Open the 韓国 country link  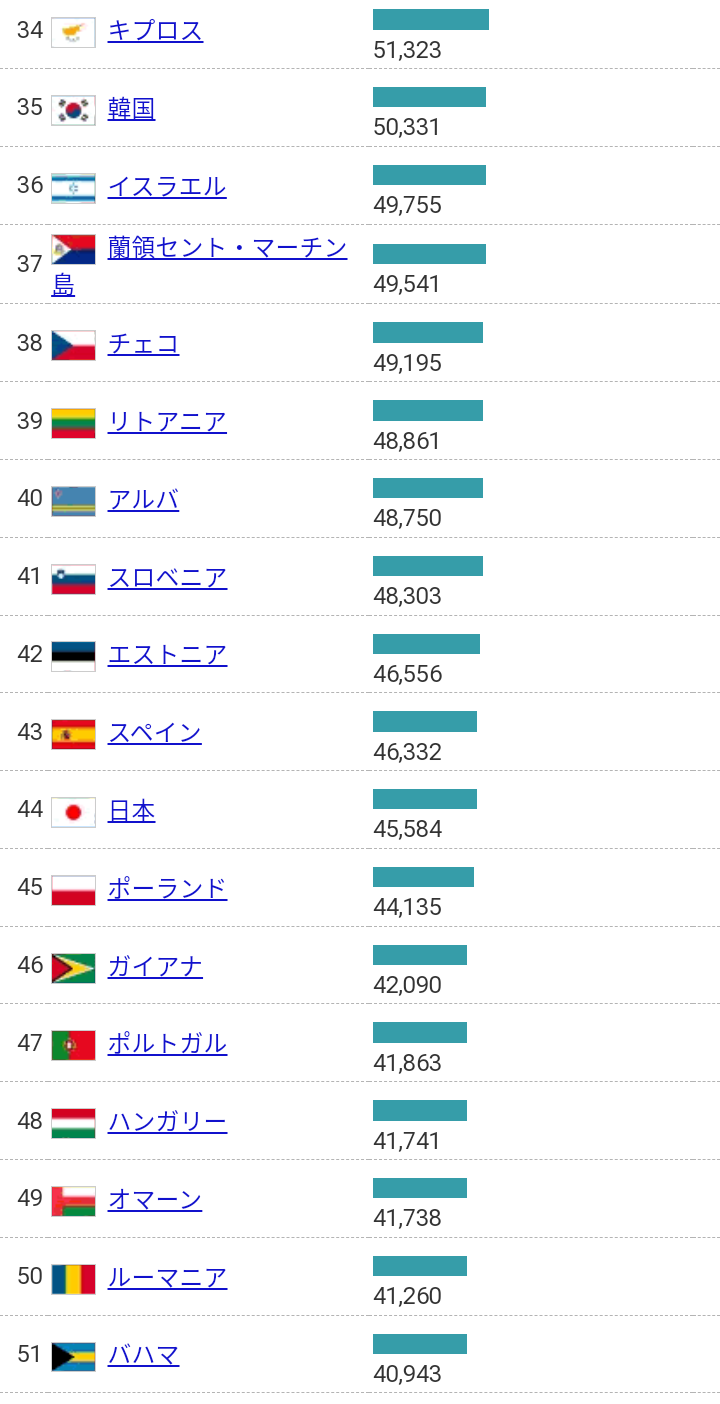131,109
